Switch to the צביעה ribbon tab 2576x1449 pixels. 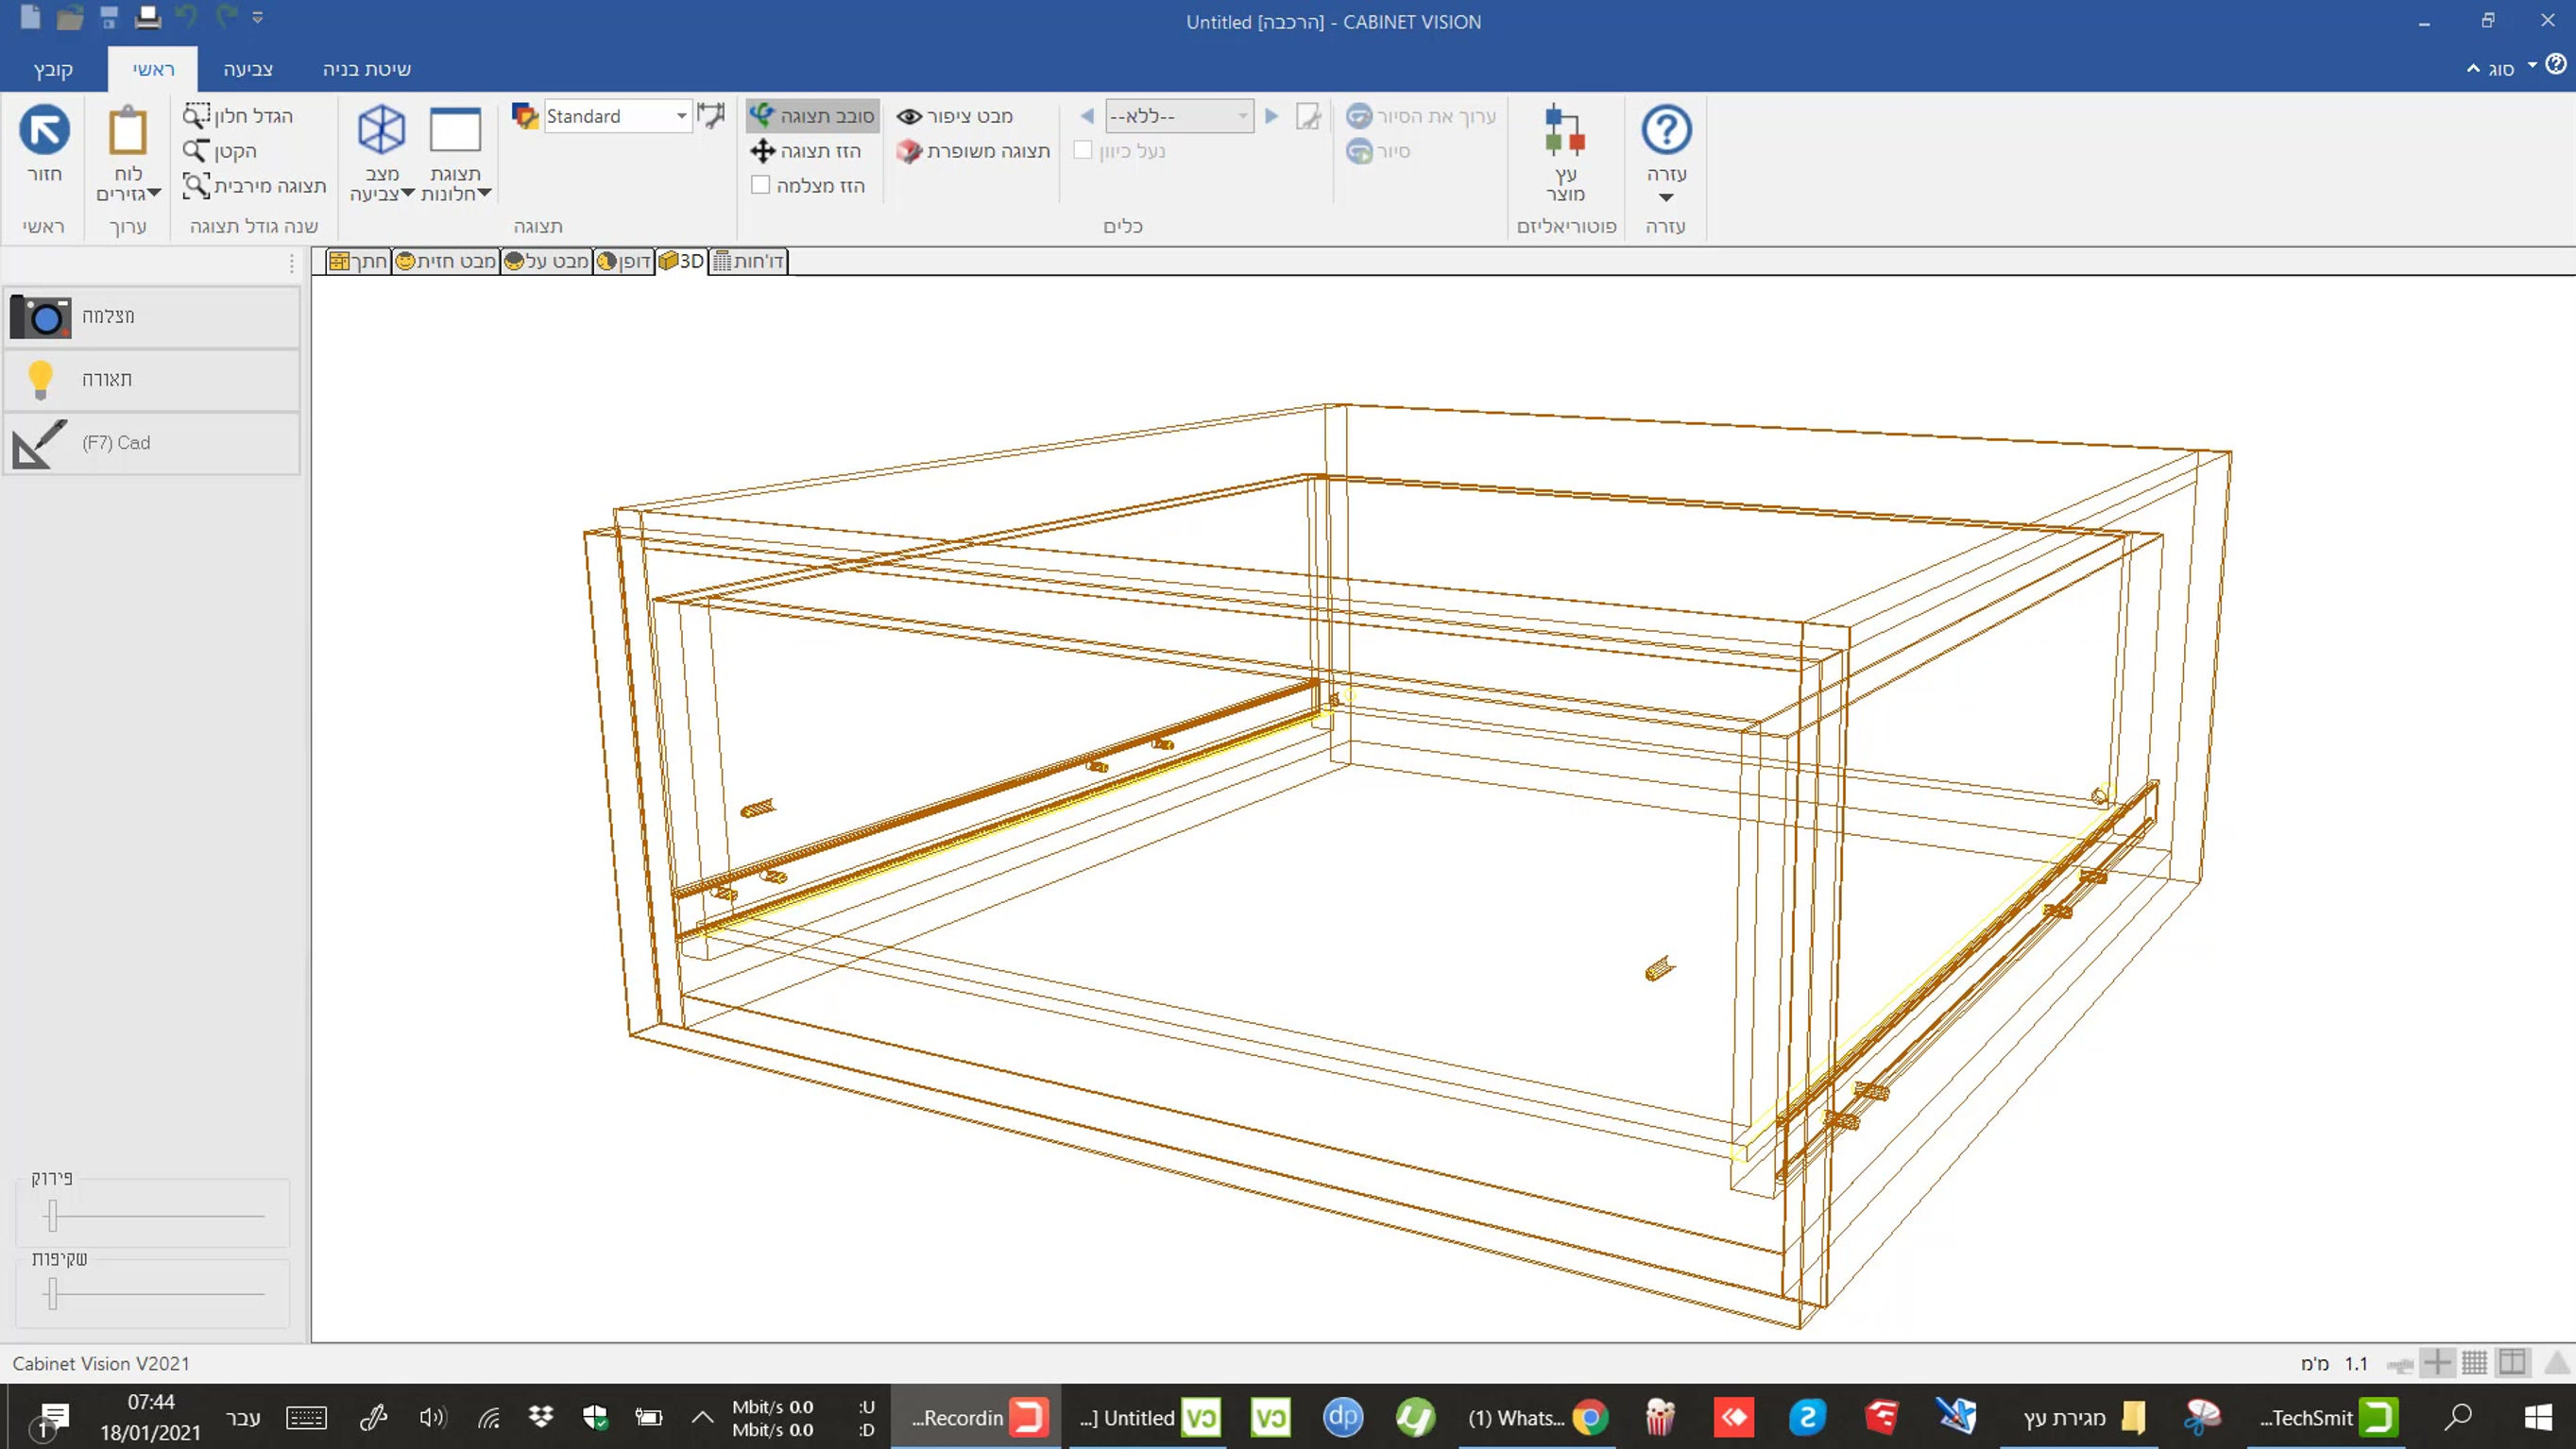[248, 69]
